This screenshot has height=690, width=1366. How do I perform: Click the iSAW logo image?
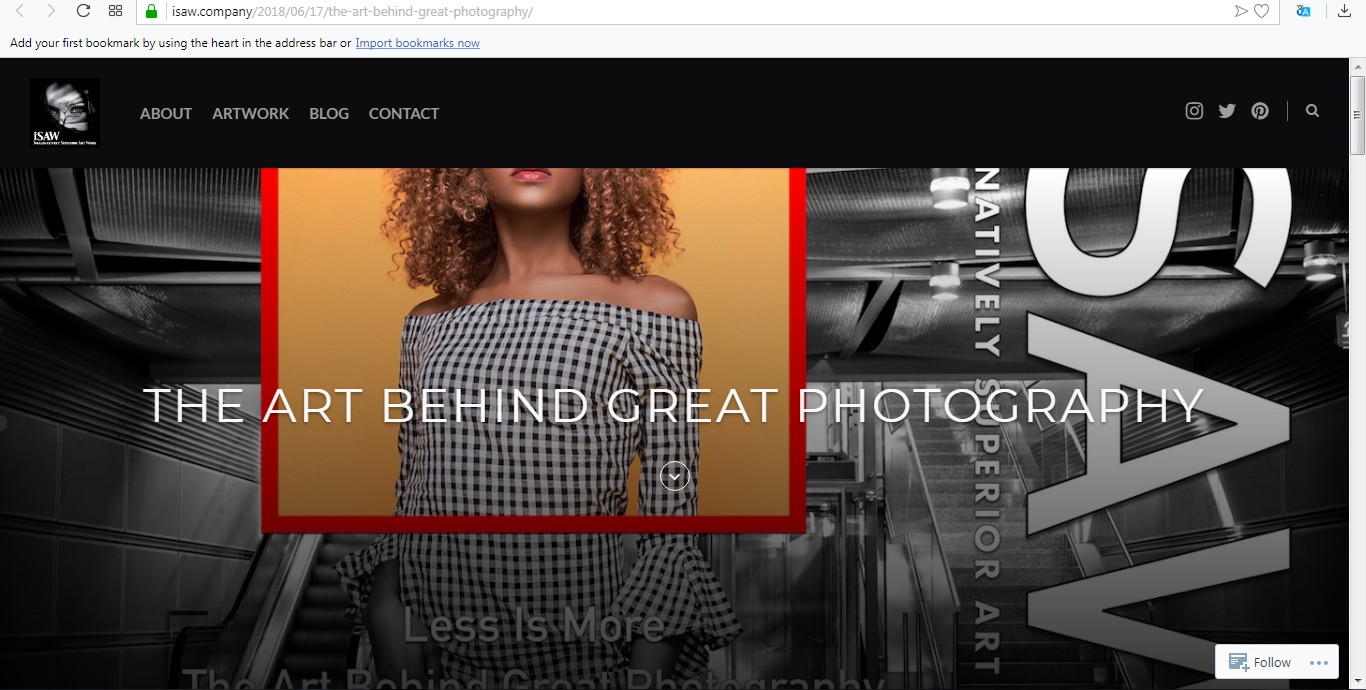tap(64, 112)
